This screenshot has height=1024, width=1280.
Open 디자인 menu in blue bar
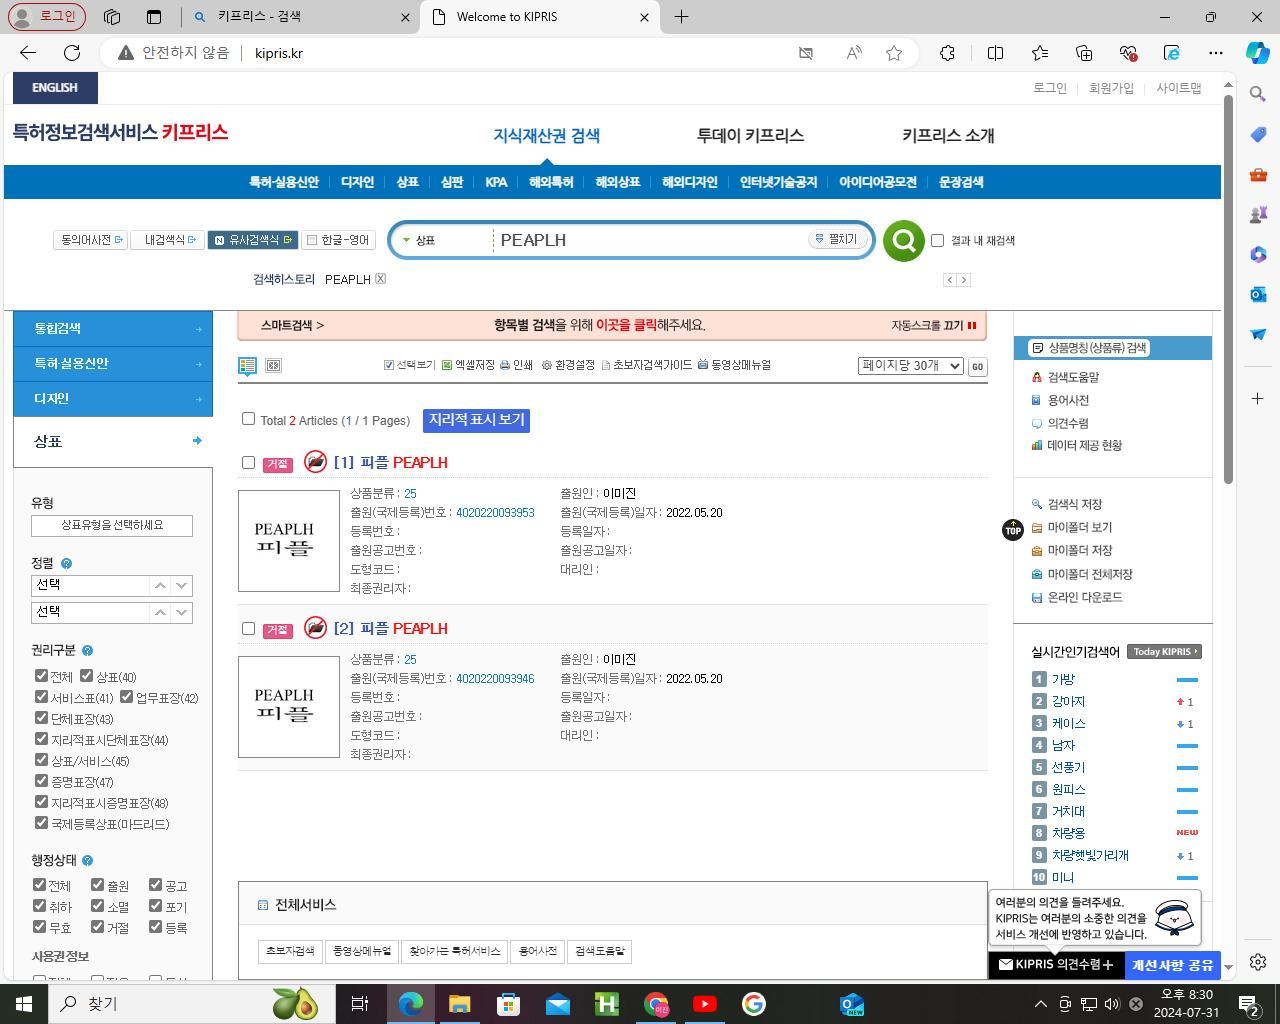click(x=357, y=182)
